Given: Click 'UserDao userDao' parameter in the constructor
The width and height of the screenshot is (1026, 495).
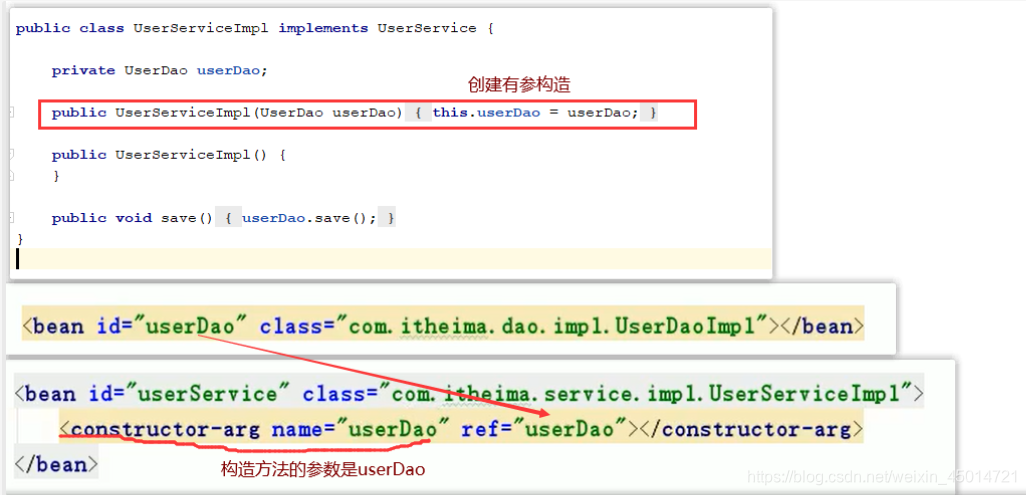Looking at the screenshot, I should tap(328, 113).
